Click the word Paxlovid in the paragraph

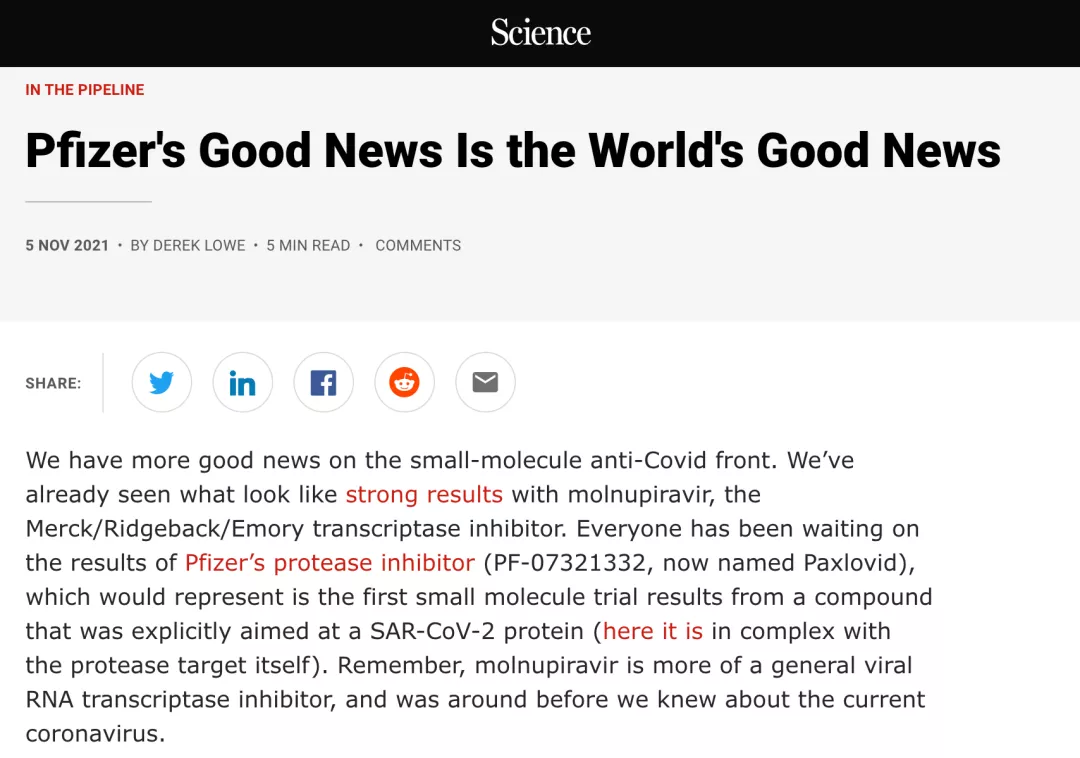tap(853, 563)
